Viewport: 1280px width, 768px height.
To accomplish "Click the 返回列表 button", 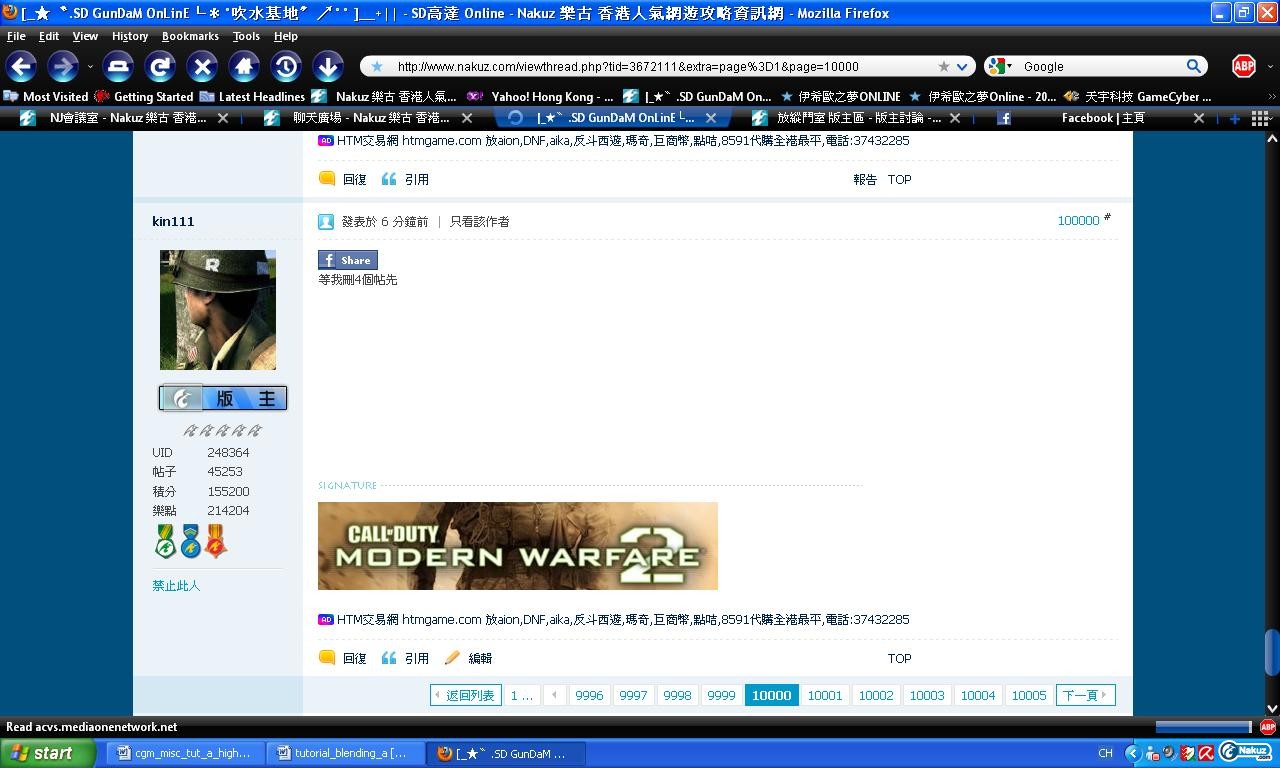I will [x=466, y=695].
